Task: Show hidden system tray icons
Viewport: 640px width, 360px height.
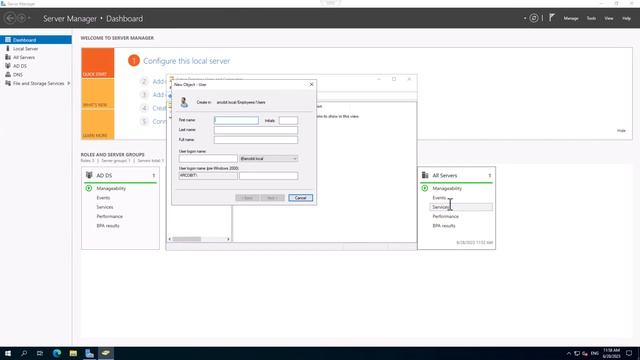Action: [569, 353]
